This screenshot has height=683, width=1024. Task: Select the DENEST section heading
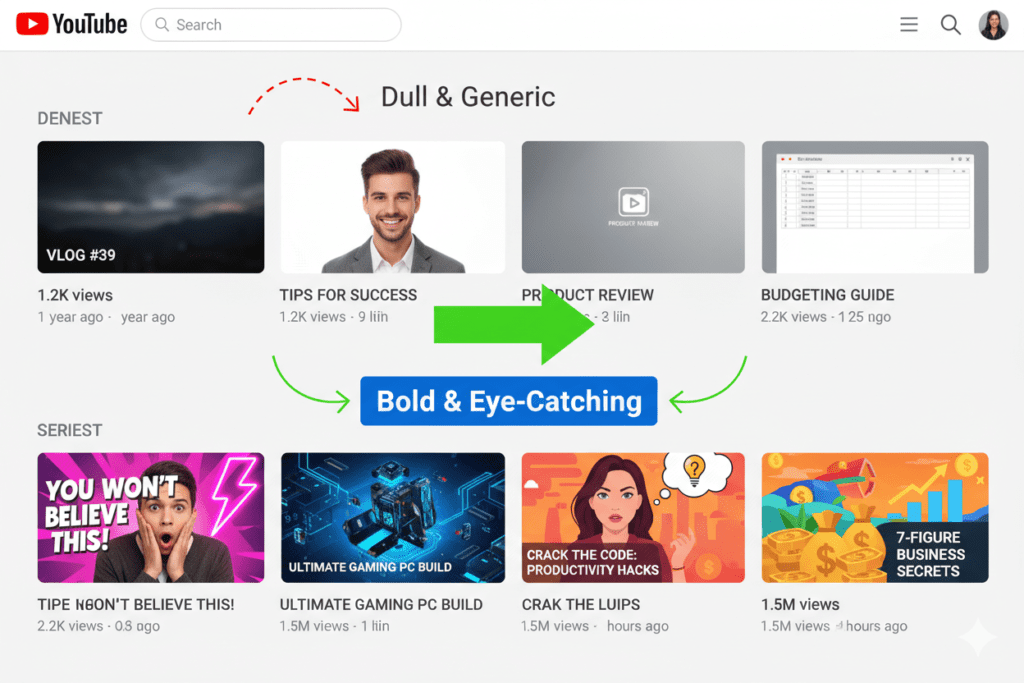(69, 118)
